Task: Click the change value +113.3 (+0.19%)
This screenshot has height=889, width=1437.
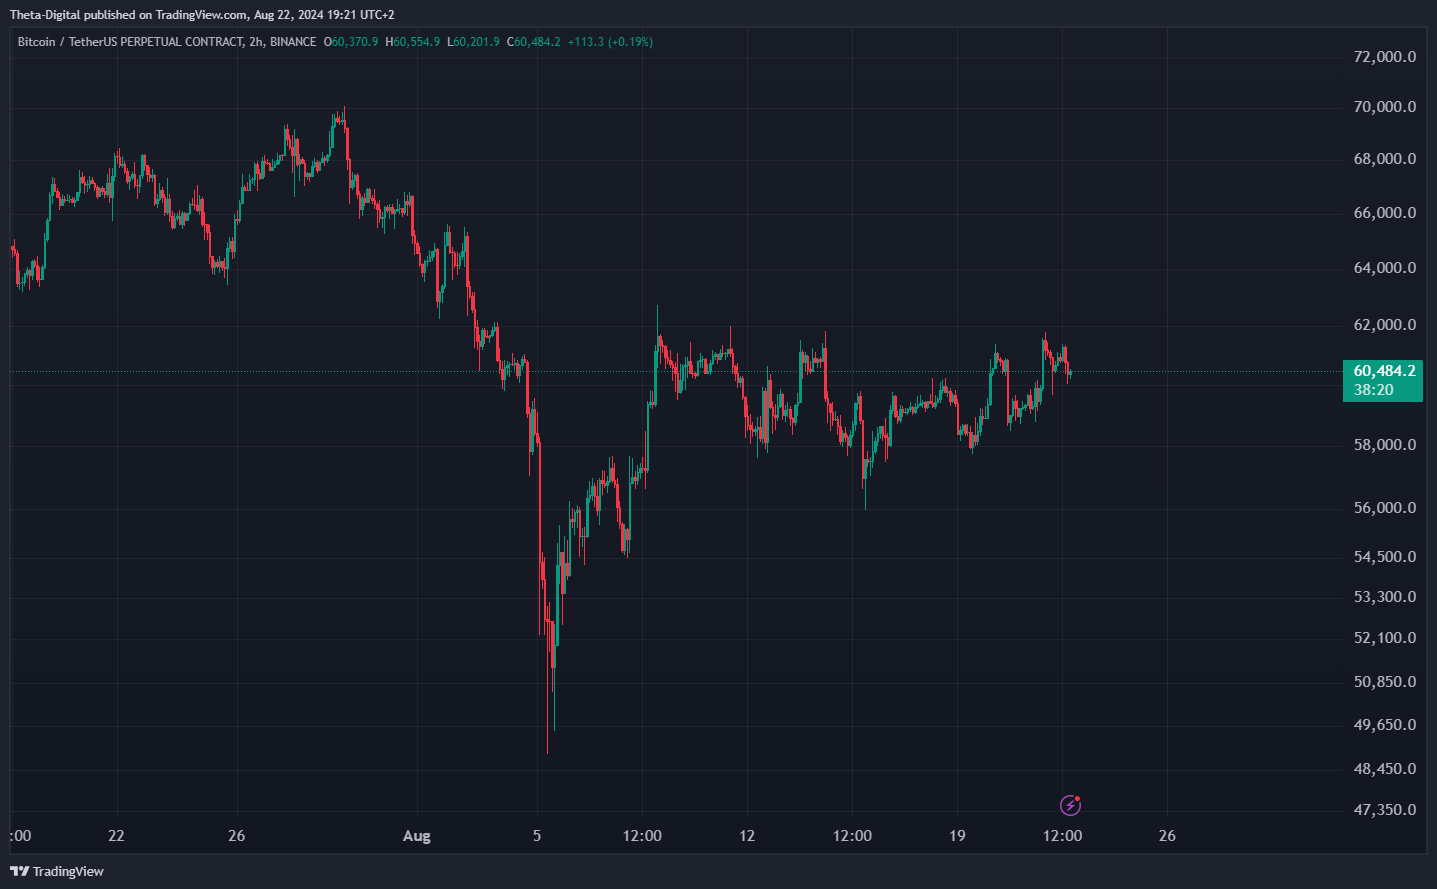Action: (x=610, y=42)
